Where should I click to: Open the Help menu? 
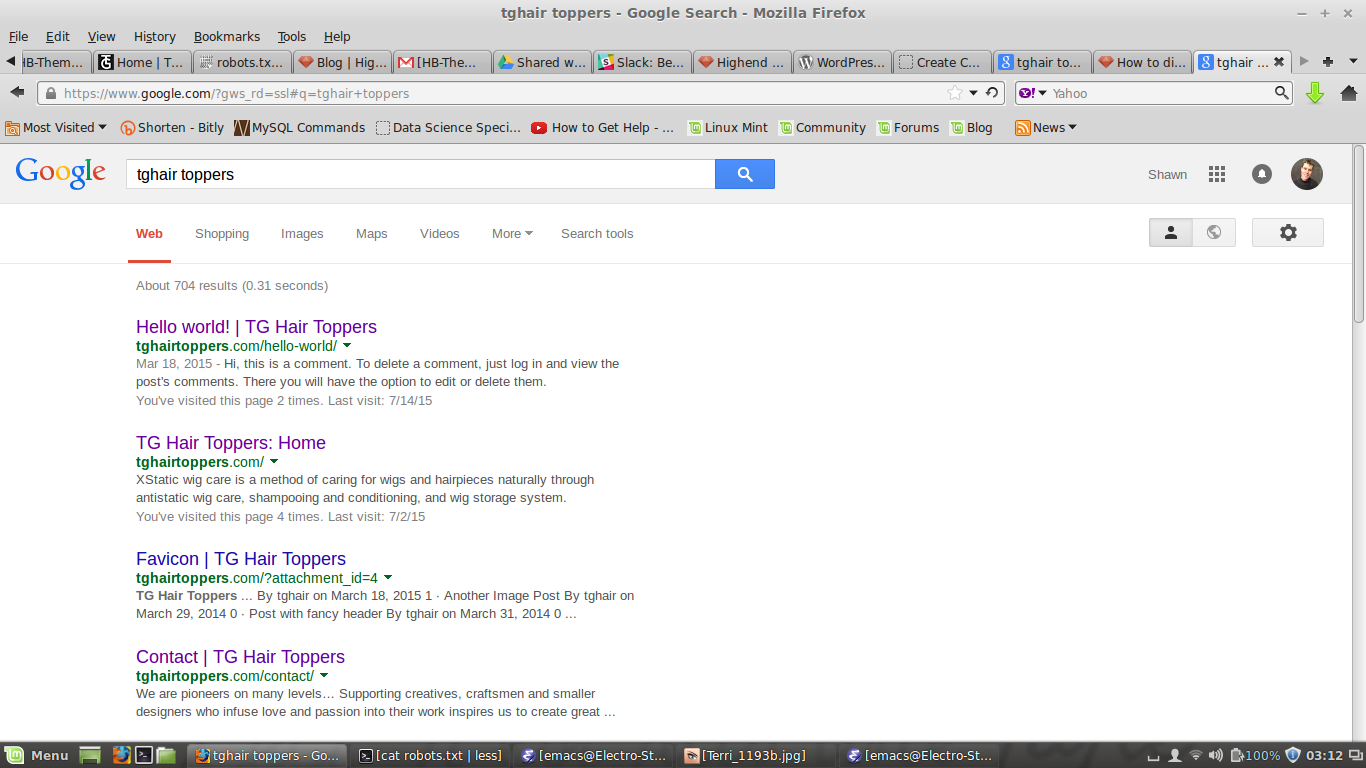tap(337, 36)
